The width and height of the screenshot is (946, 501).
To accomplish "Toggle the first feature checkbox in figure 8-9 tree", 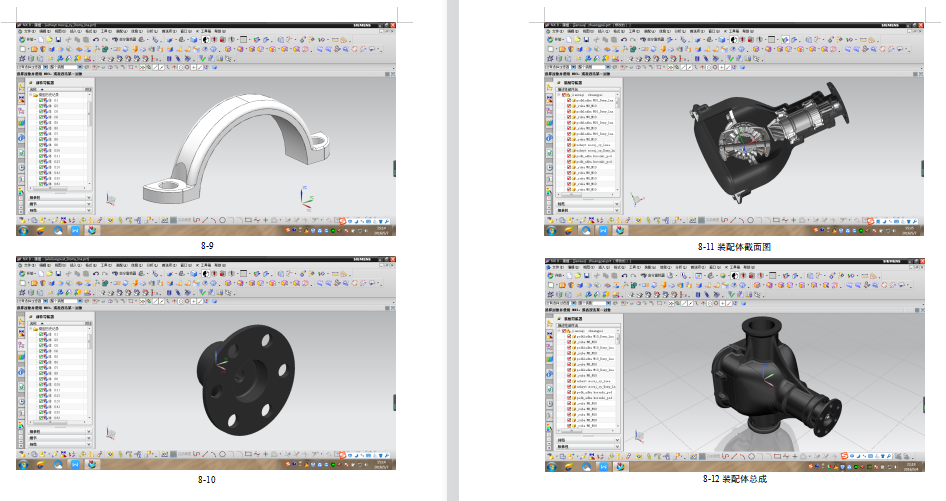I will [x=41, y=98].
